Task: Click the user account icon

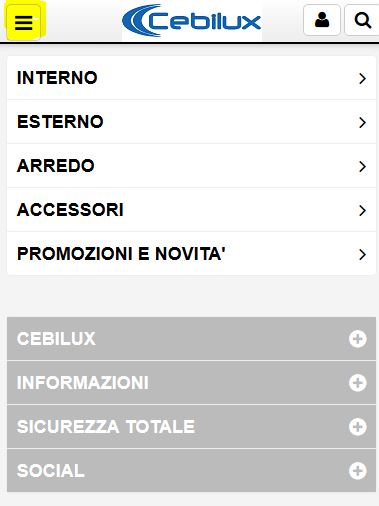Action: [x=322, y=20]
